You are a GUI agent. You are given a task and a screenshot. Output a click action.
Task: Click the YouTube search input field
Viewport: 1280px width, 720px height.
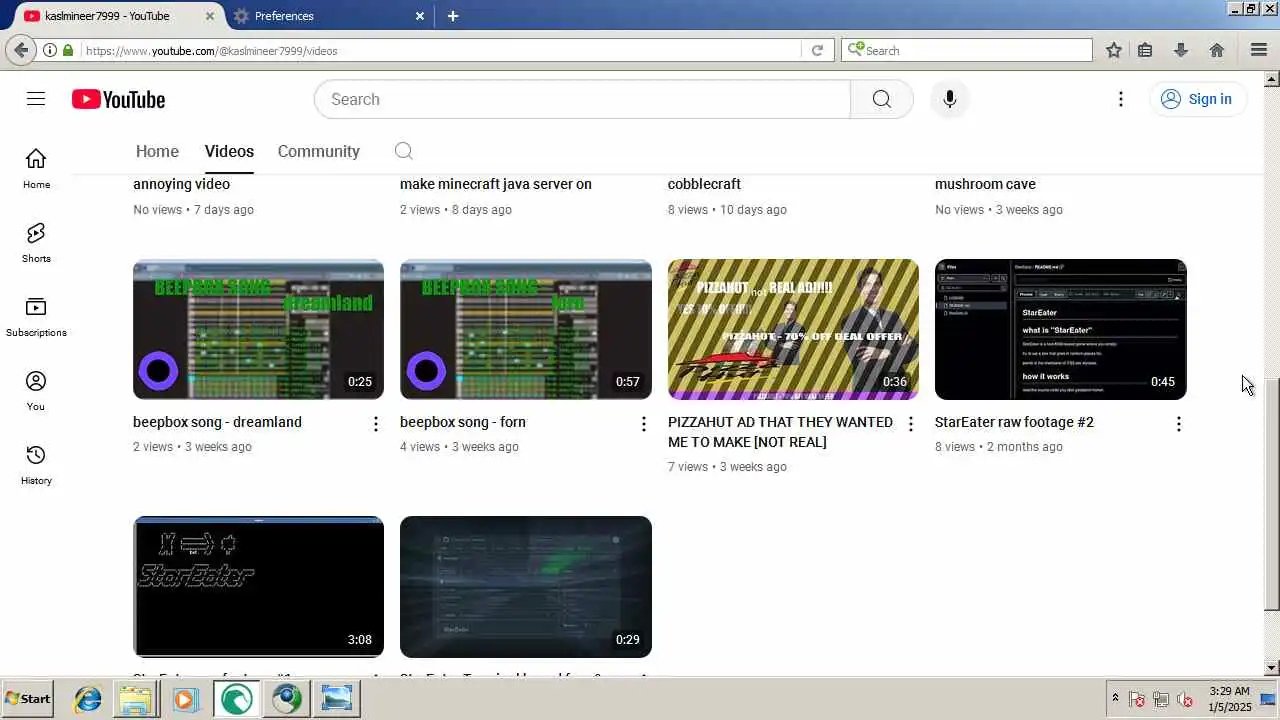click(x=582, y=99)
